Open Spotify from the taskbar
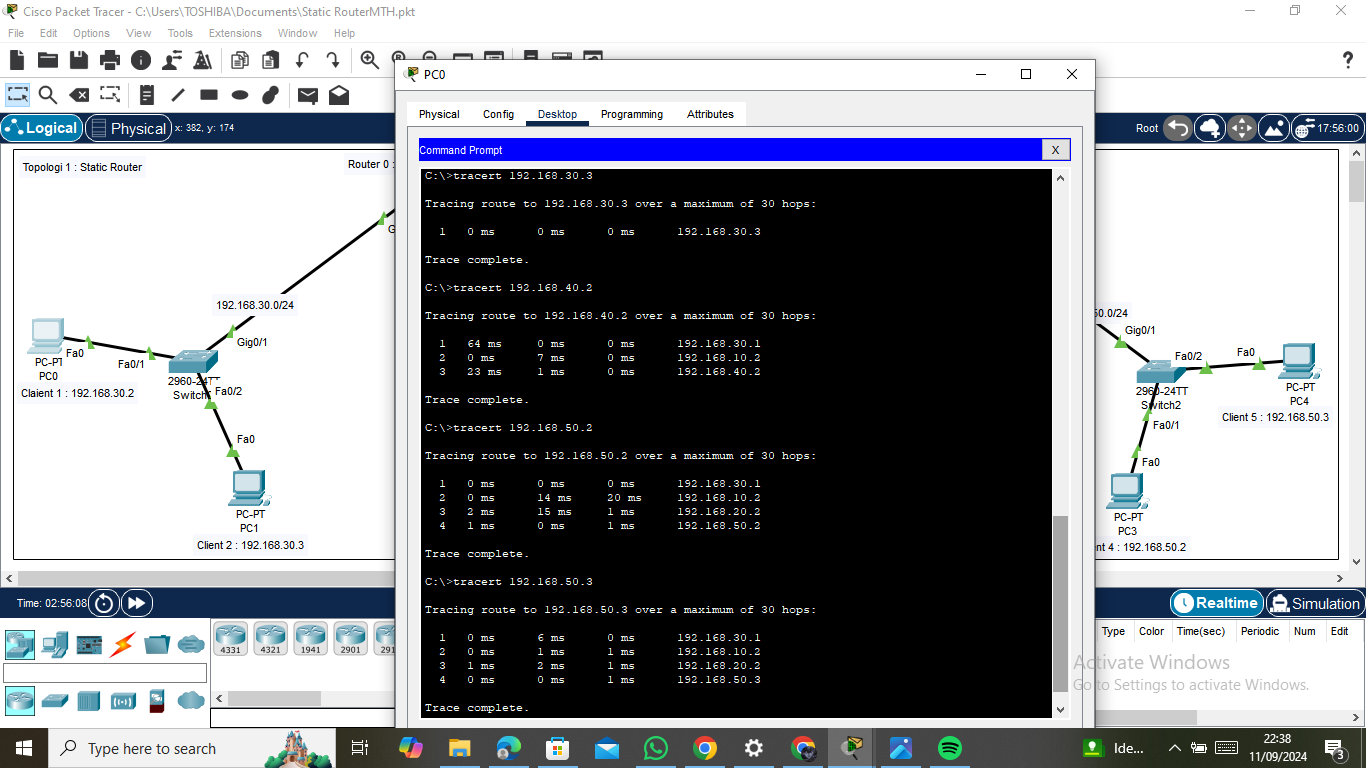 pos(950,748)
